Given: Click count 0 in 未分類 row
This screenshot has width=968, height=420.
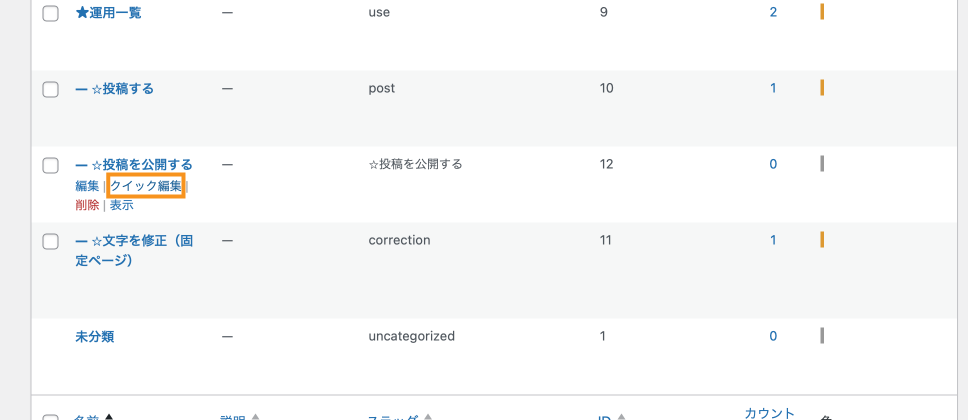Looking at the screenshot, I should coord(773,337).
